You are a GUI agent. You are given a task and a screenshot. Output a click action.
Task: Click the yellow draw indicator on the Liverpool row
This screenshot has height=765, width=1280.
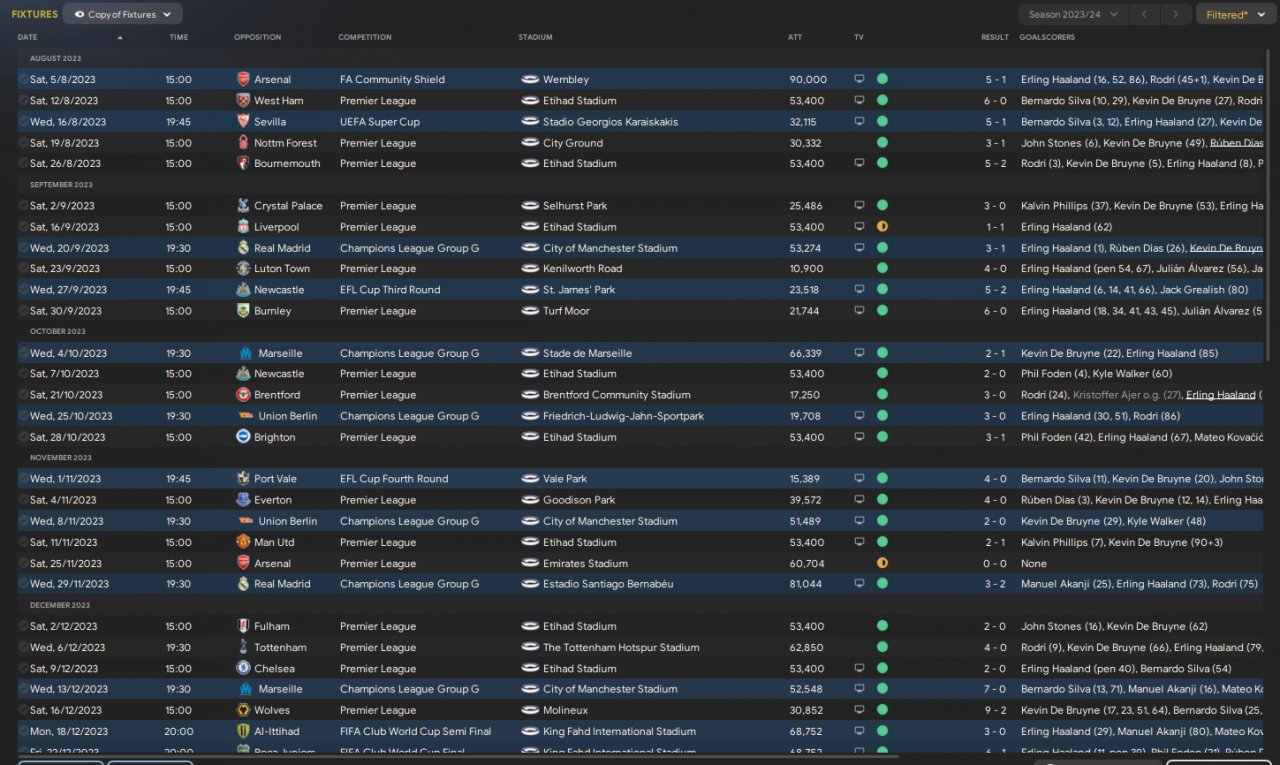882,227
